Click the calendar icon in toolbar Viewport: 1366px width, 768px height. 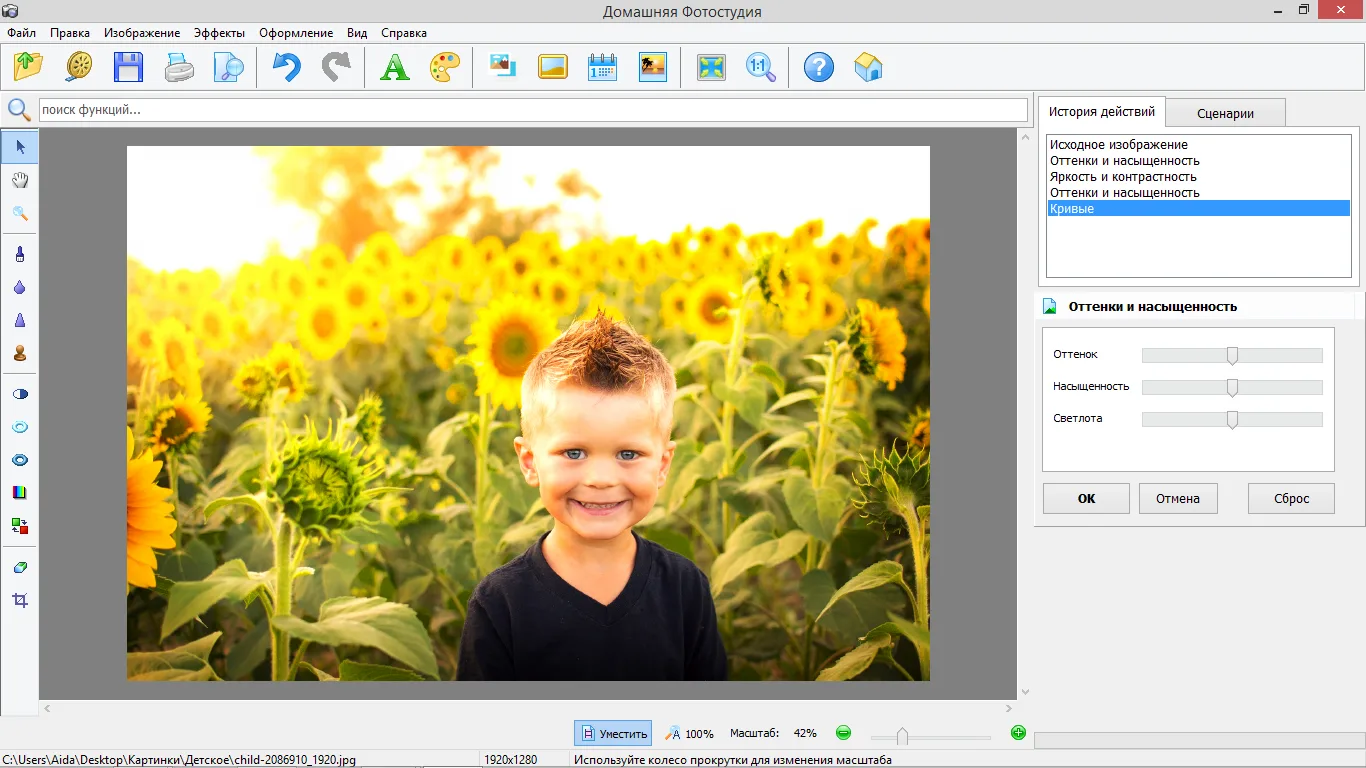pos(602,67)
